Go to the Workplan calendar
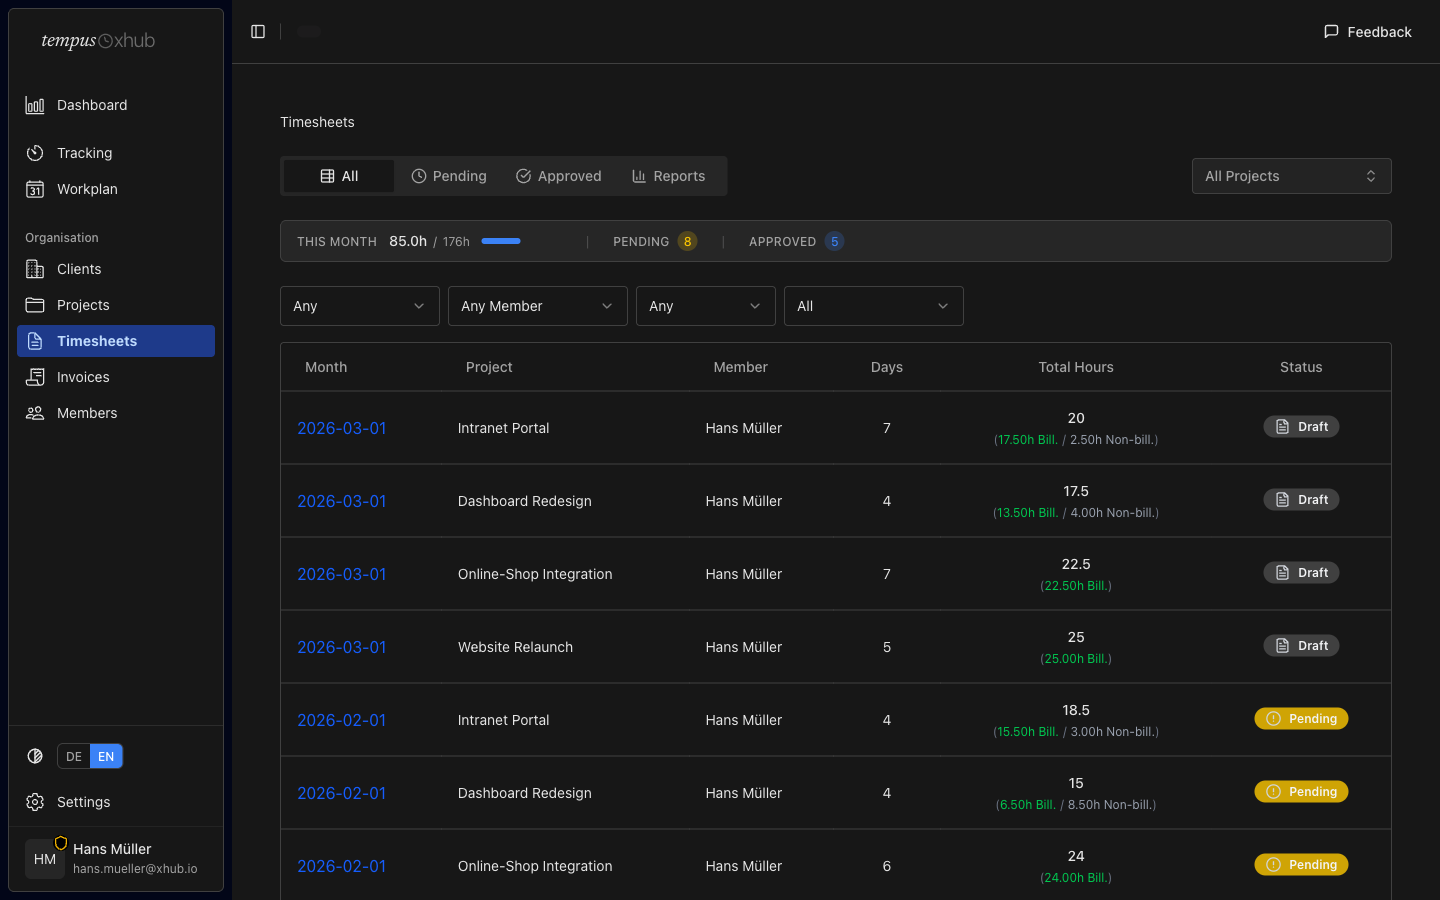 pyautogui.click(x=87, y=189)
